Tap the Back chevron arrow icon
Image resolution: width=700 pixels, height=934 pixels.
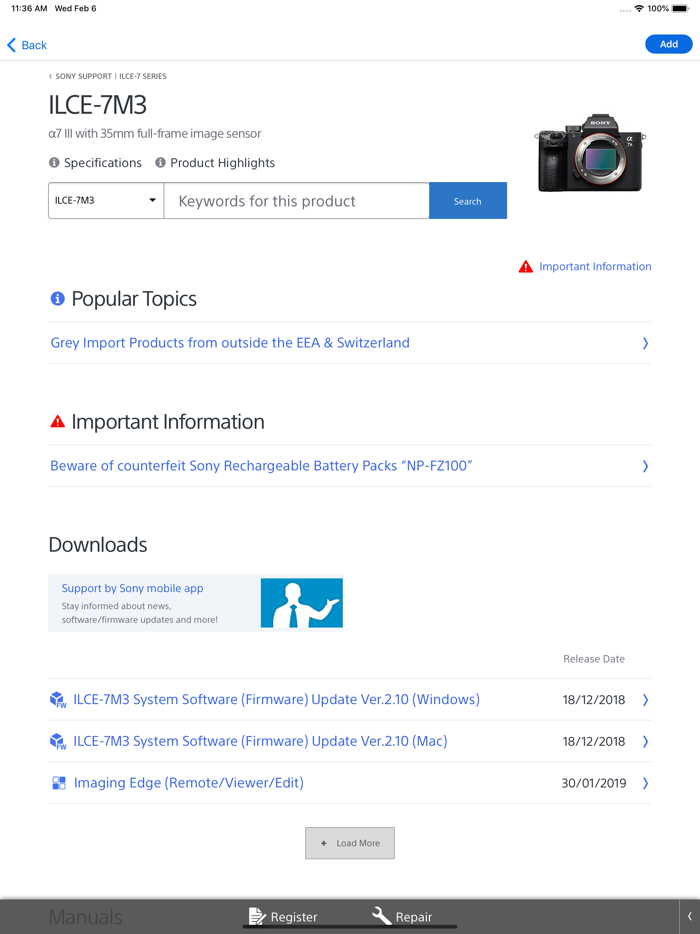tap(11, 45)
